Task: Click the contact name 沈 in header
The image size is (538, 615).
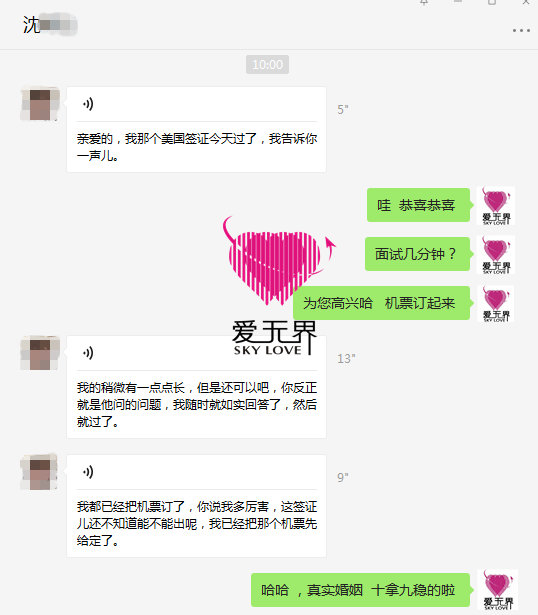Action: coord(31,25)
